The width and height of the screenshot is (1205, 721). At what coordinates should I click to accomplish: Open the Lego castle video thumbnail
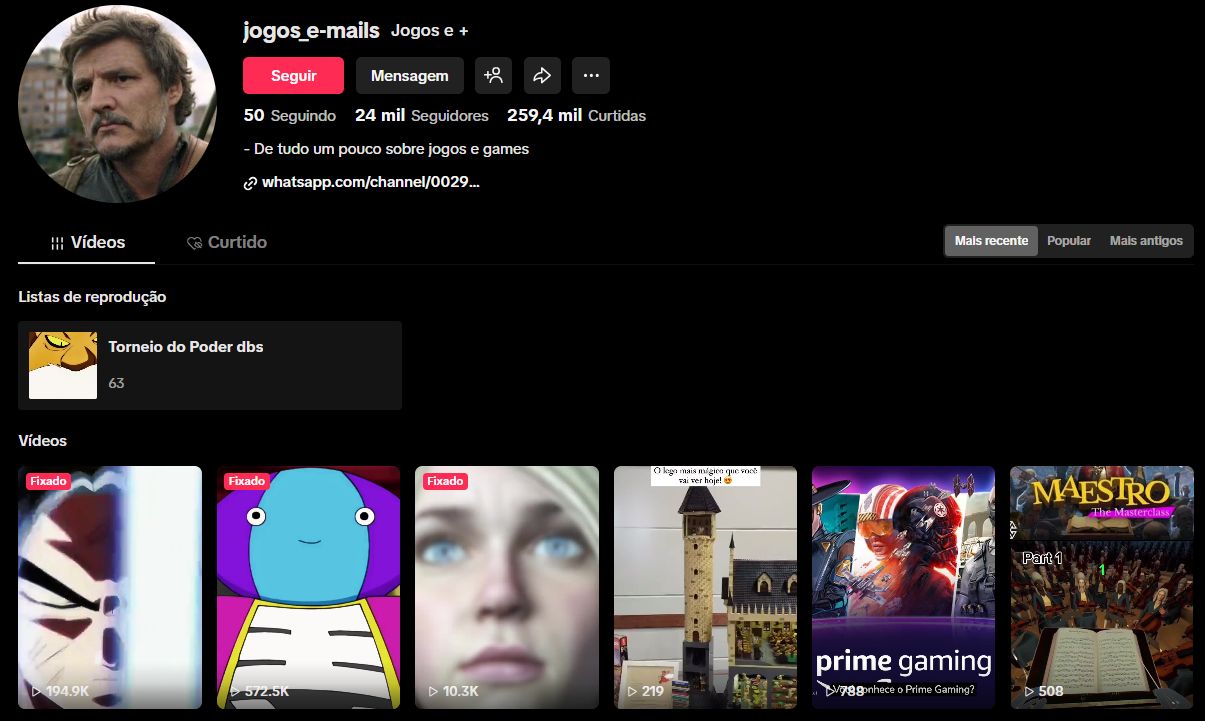click(x=705, y=587)
